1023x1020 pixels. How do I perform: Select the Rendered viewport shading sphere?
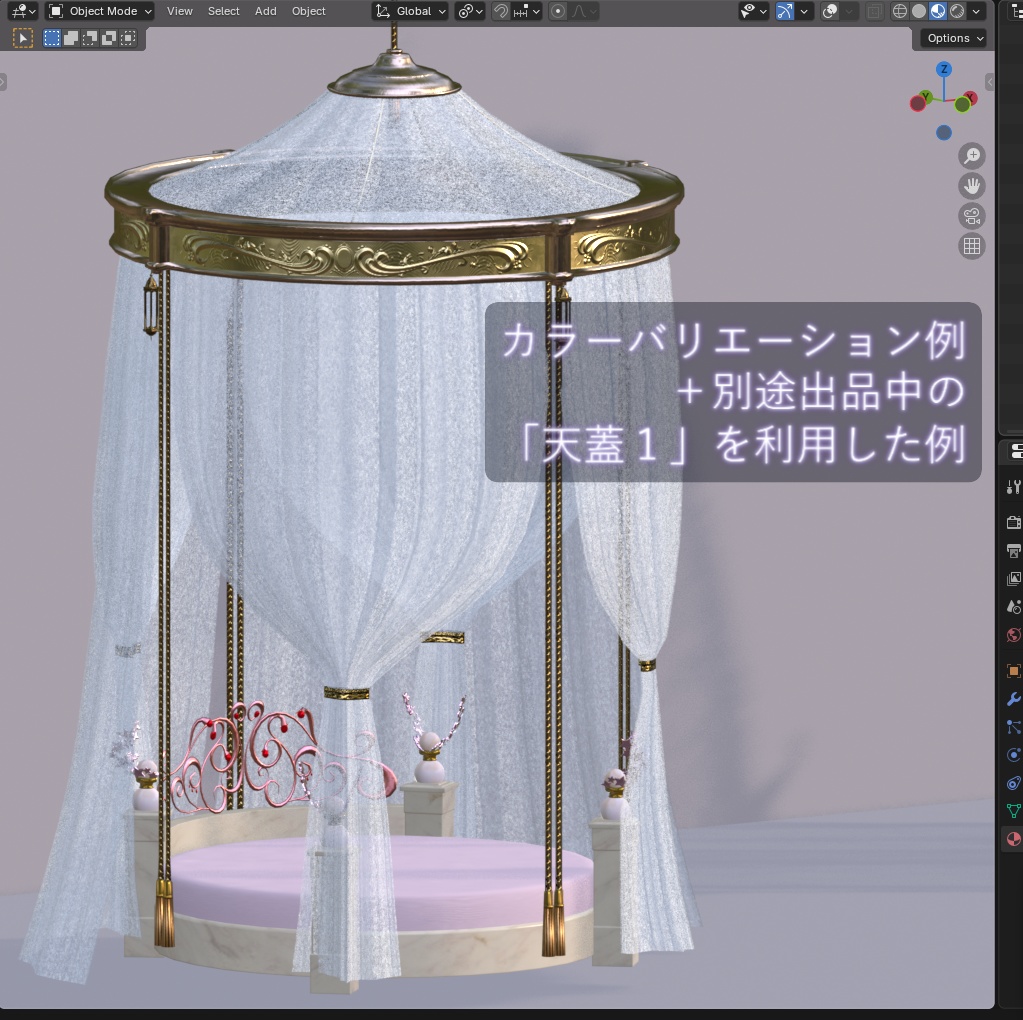point(956,11)
